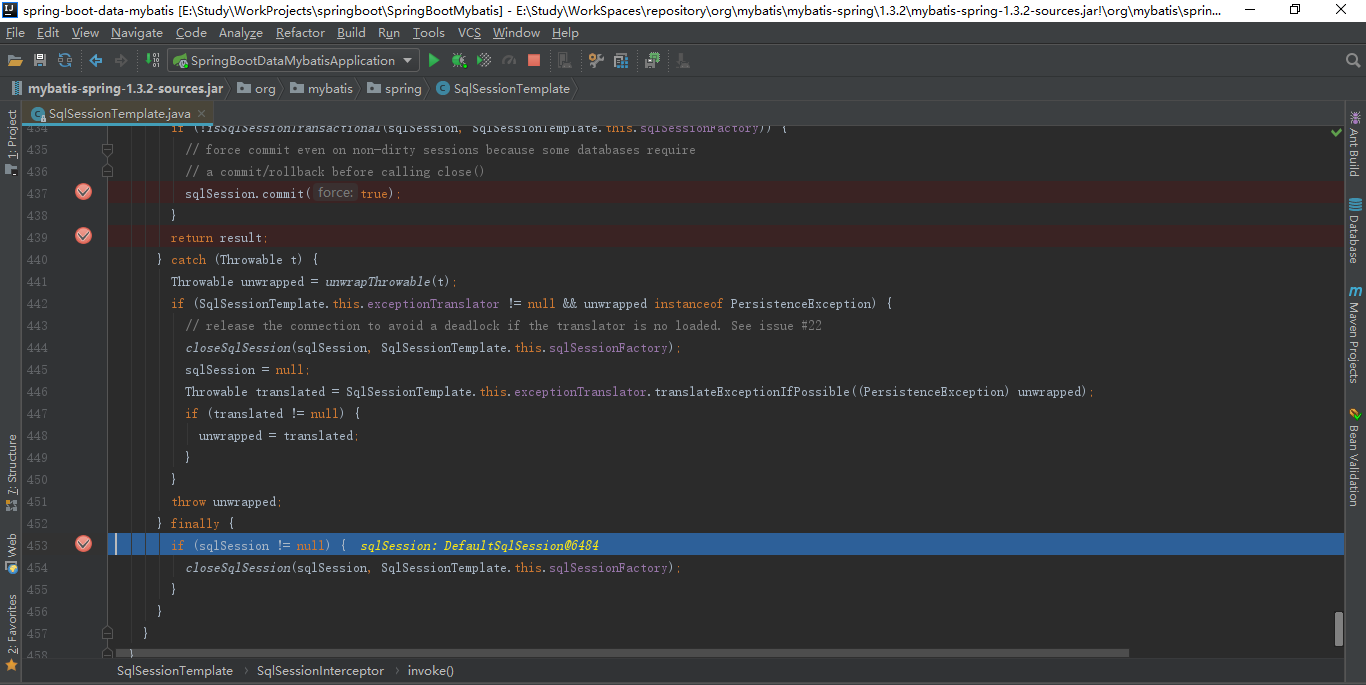Open the 1: Project tool window

[x=12, y=142]
